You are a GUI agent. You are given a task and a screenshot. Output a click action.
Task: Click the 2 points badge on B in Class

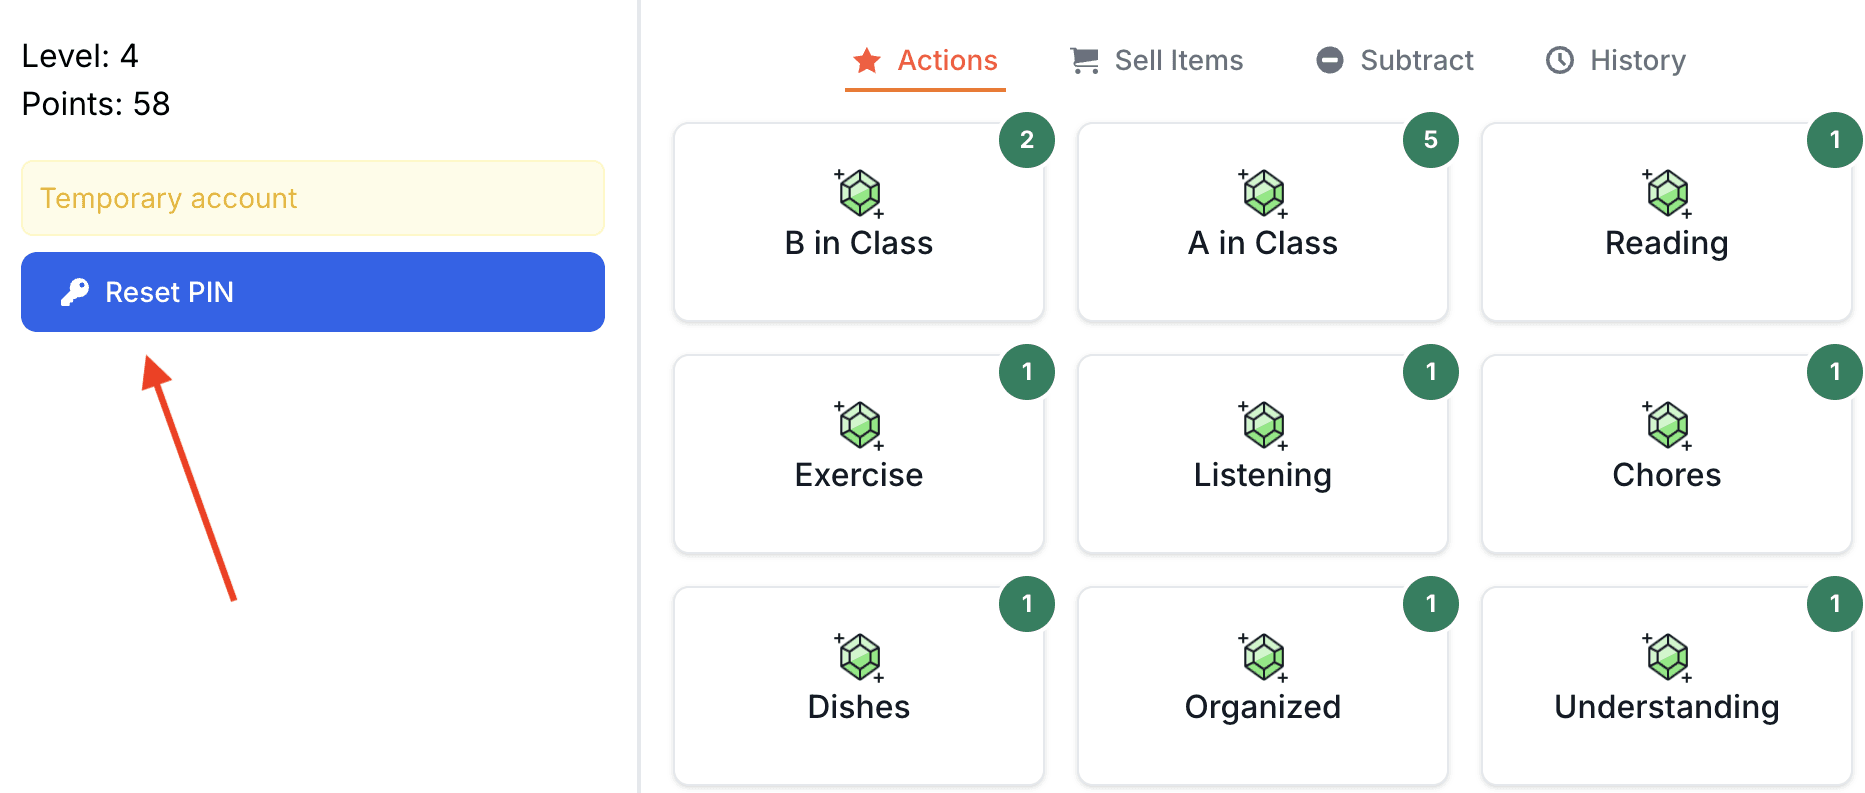(x=1027, y=140)
